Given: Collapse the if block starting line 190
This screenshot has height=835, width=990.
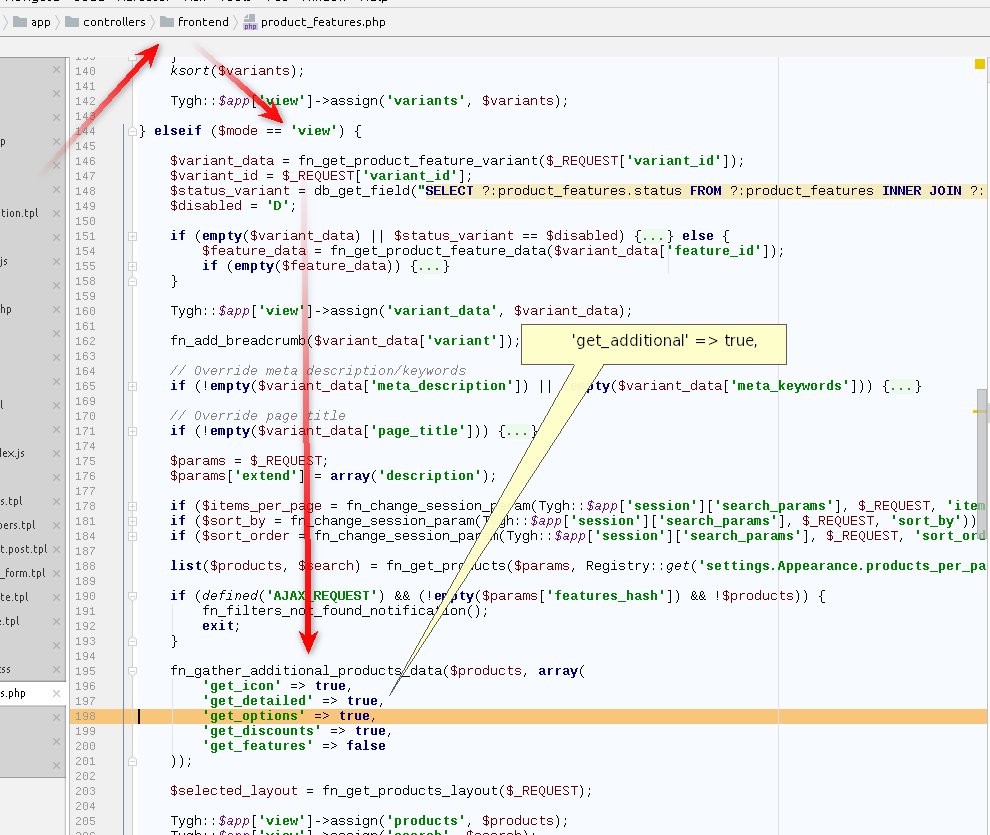Looking at the screenshot, I should point(133,596).
